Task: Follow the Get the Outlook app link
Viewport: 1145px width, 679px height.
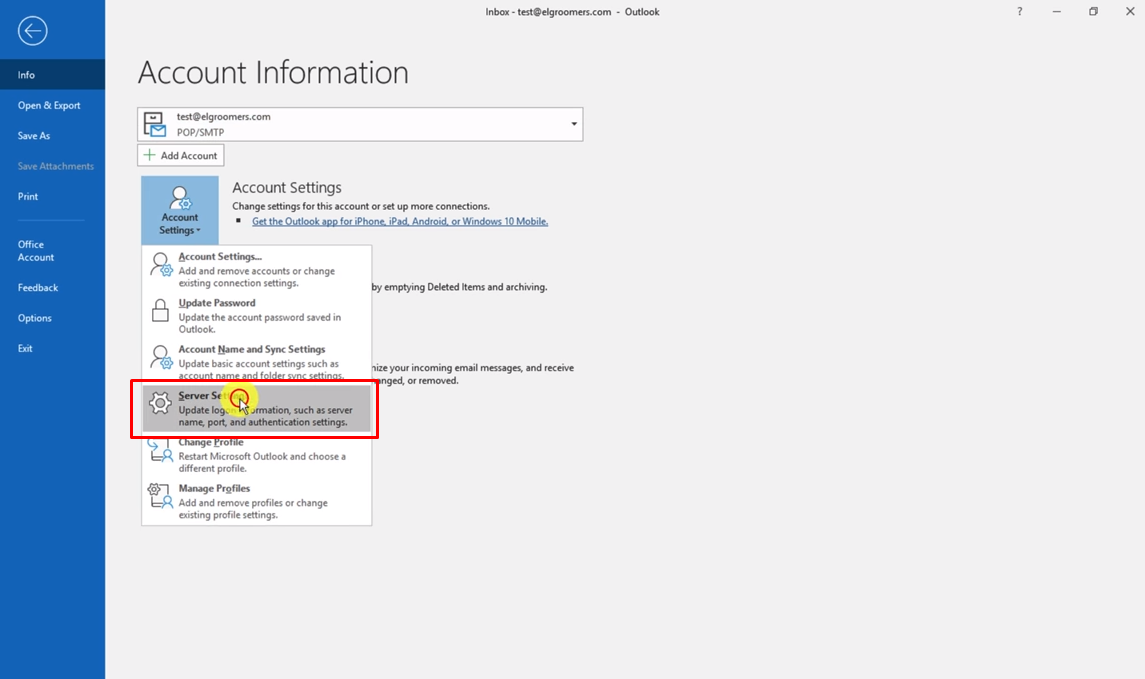Action: point(399,221)
